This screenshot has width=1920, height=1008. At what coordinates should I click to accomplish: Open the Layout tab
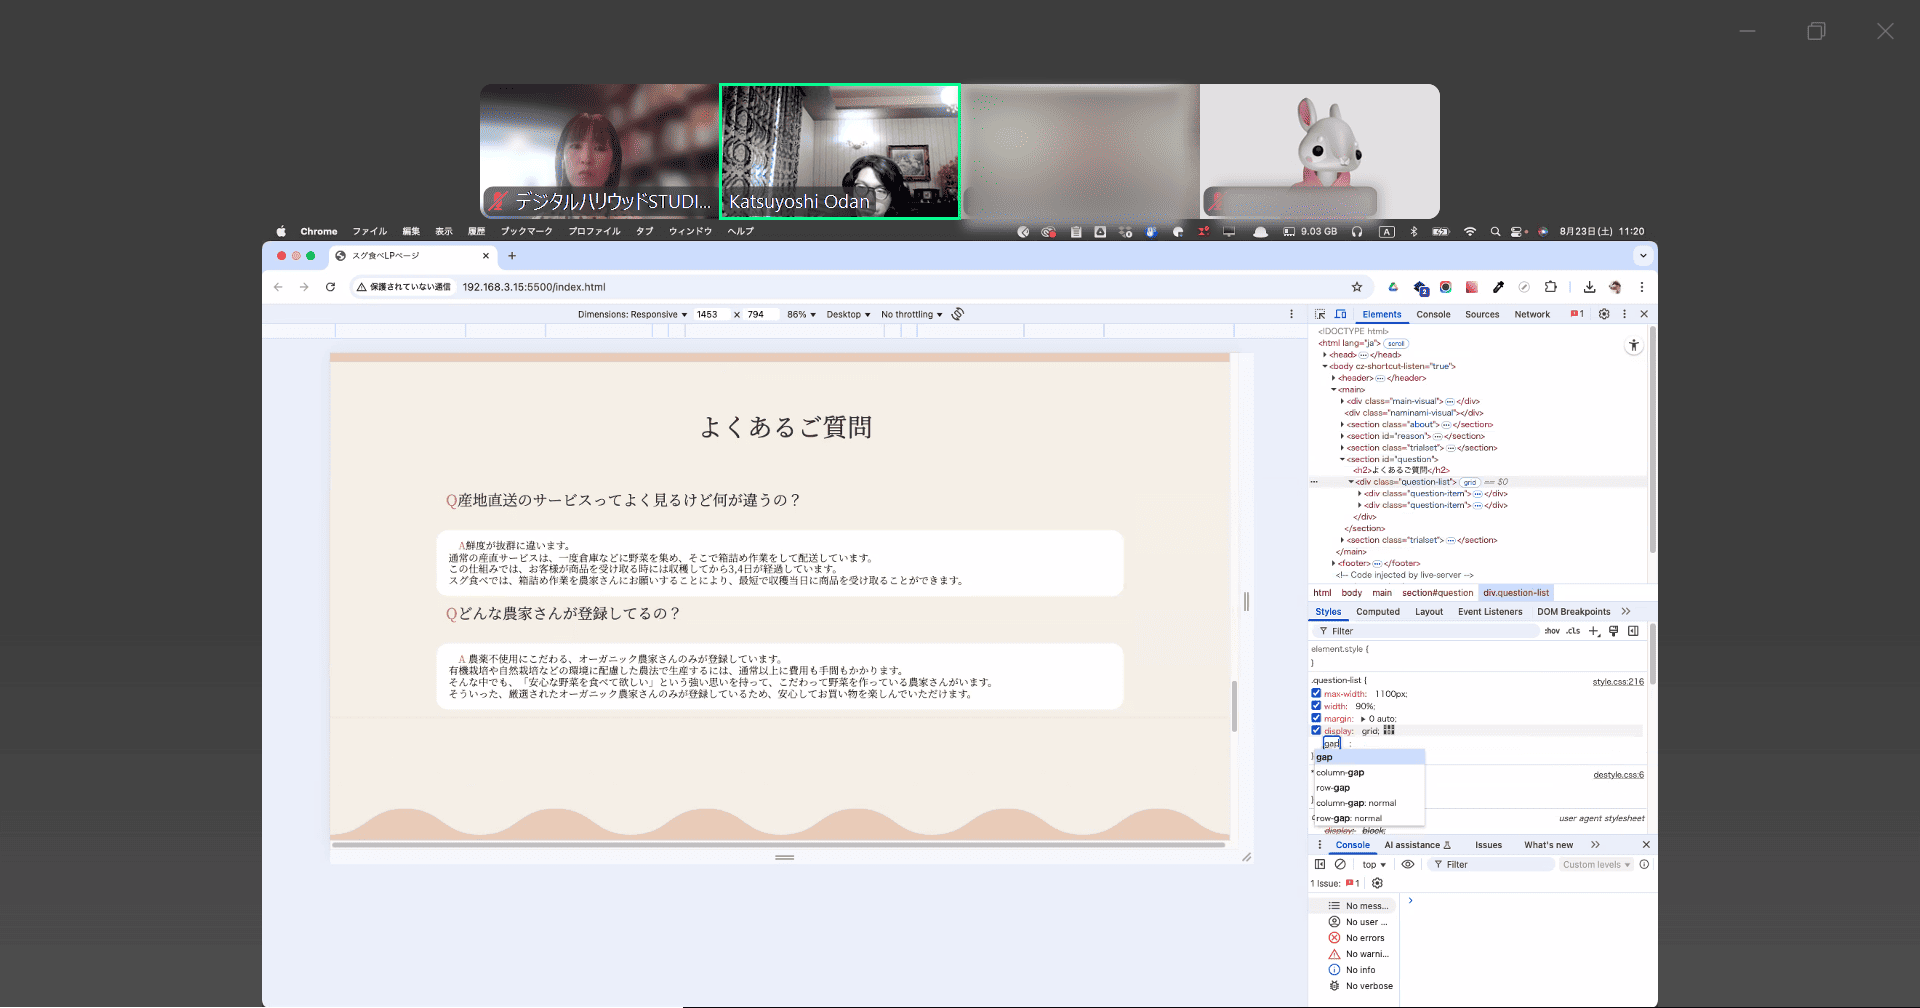(x=1429, y=612)
